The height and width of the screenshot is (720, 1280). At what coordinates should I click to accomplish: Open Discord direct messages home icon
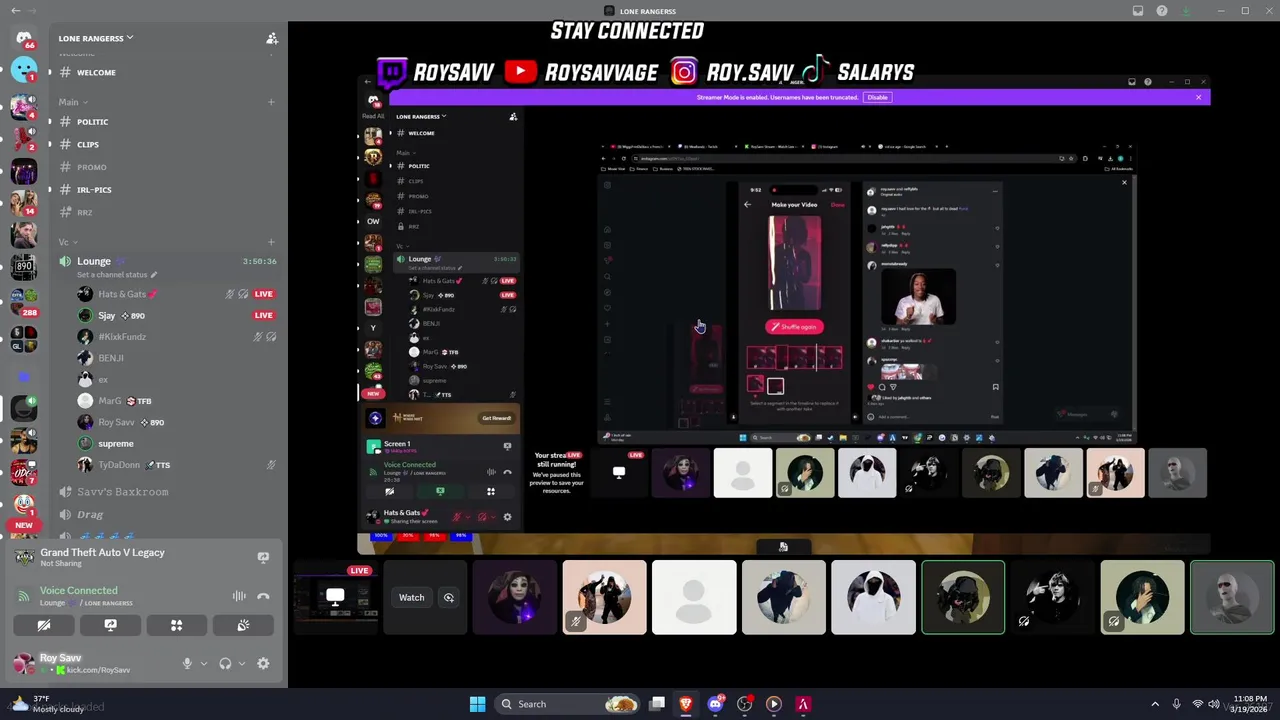24,39
